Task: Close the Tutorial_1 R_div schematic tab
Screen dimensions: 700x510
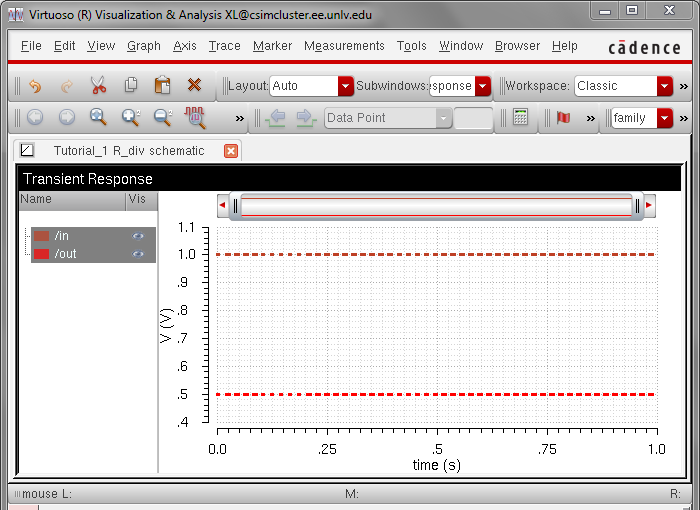Action: (231, 151)
